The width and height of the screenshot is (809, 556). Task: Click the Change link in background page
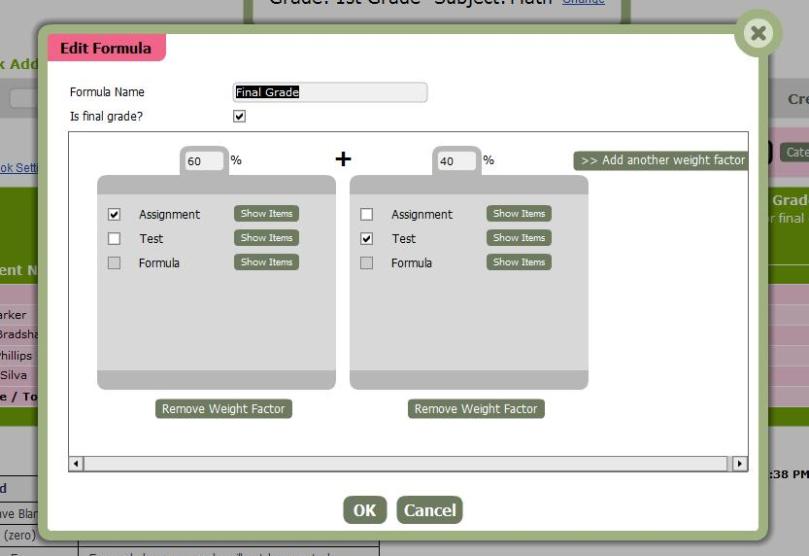pos(584,2)
